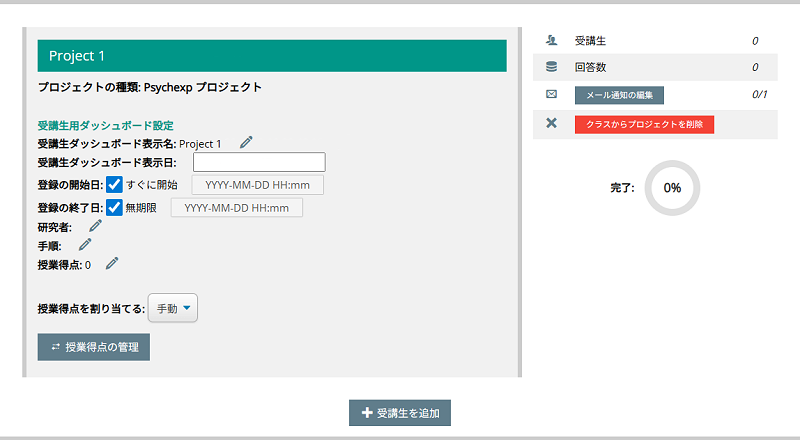Click the 登録の終了日 date field

pyautogui.click(x=237, y=208)
